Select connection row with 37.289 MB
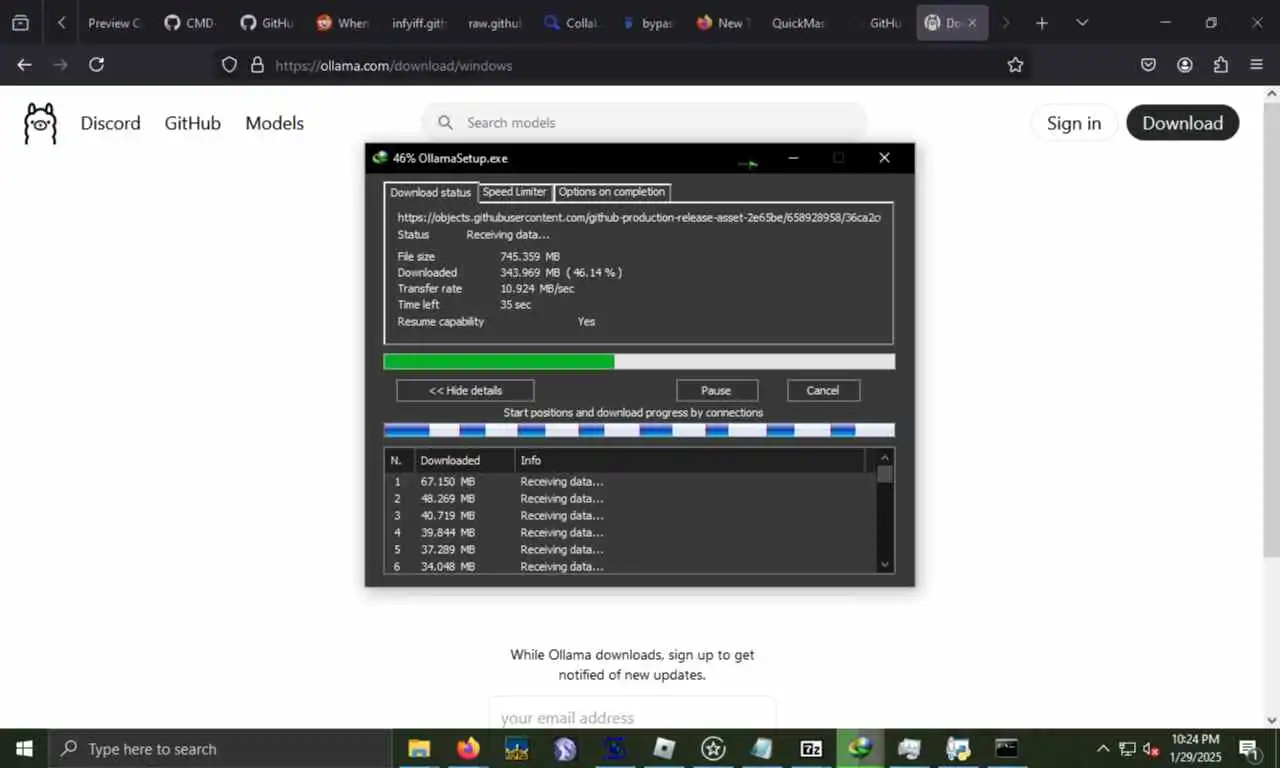The image size is (1280, 768). pos(630,550)
